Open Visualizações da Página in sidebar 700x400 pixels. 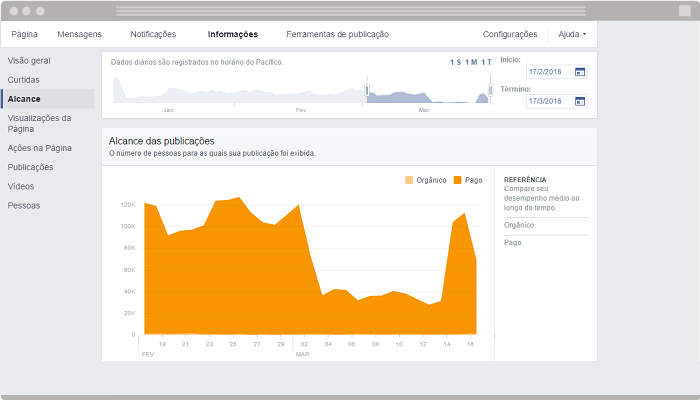click(39, 123)
